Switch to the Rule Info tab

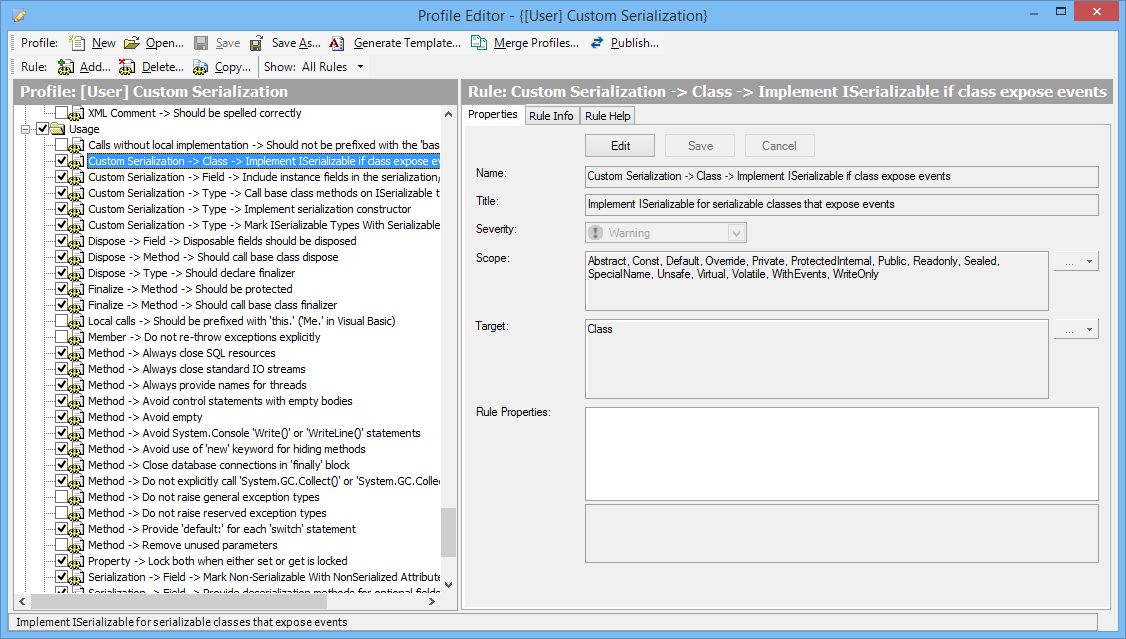[x=551, y=116]
